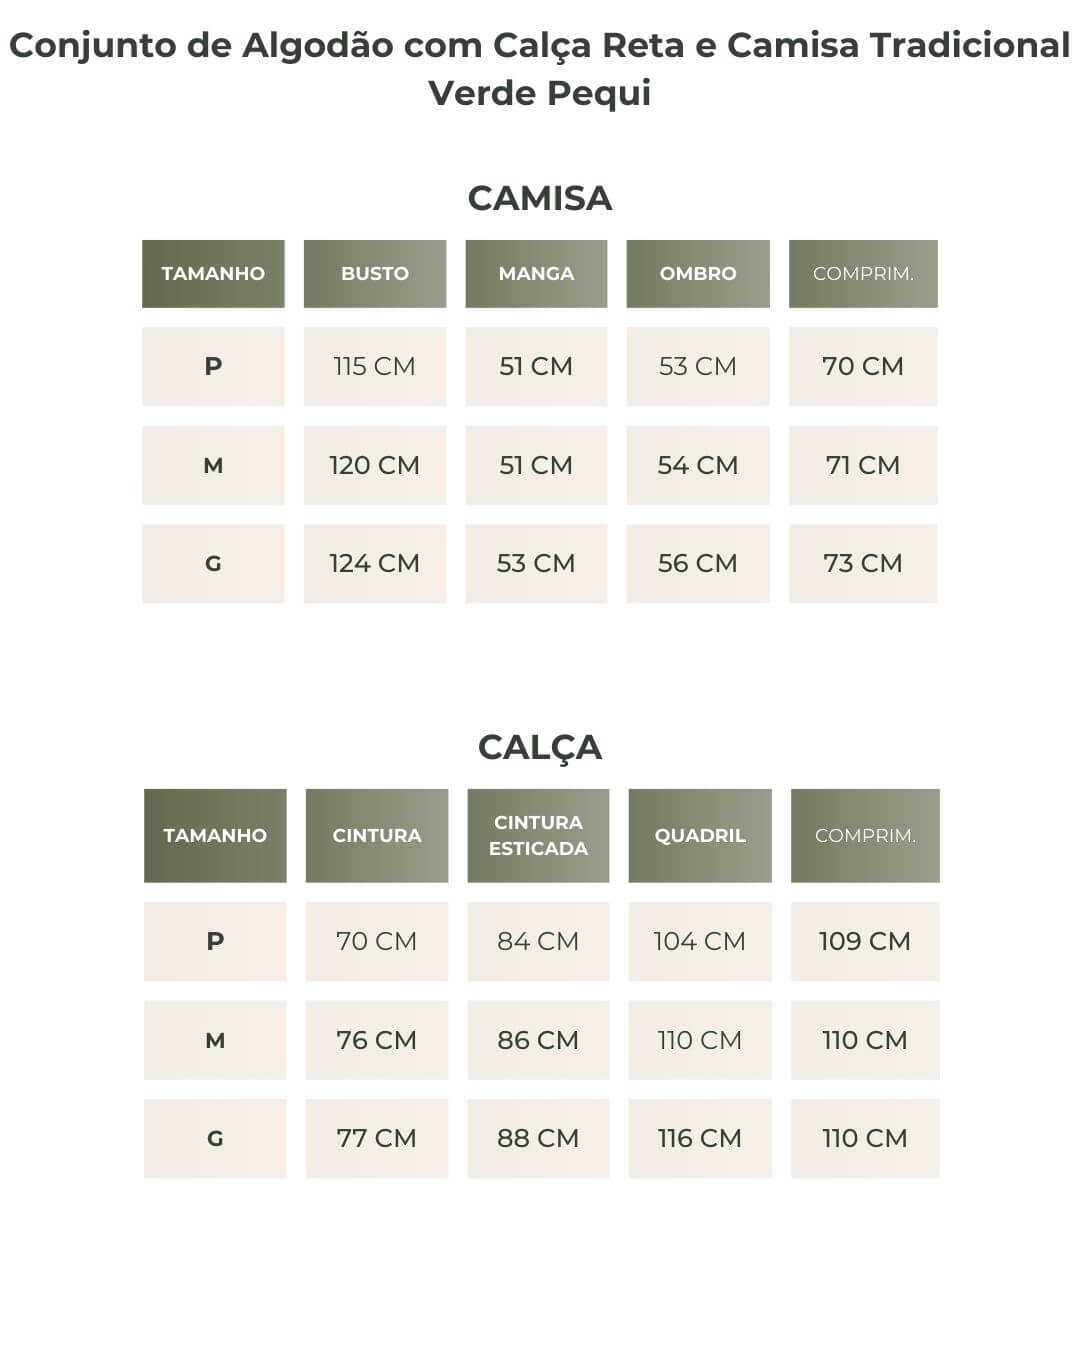Click the CALÇA section heading
Viewport: 1080px width, 1350px height.
(x=540, y=747)
